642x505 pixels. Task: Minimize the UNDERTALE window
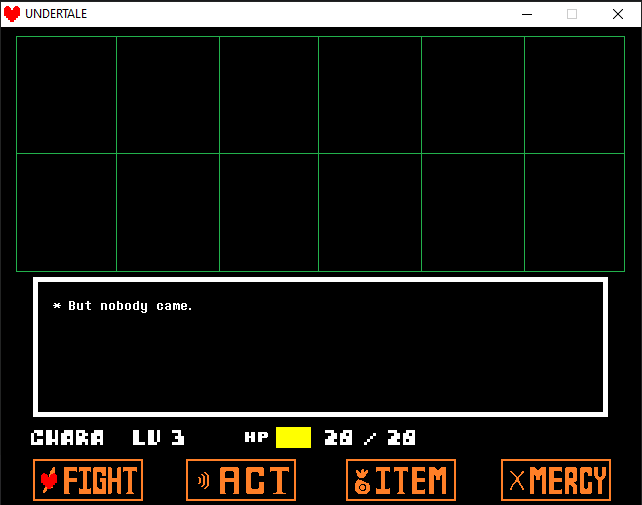(x=527, y=14)
